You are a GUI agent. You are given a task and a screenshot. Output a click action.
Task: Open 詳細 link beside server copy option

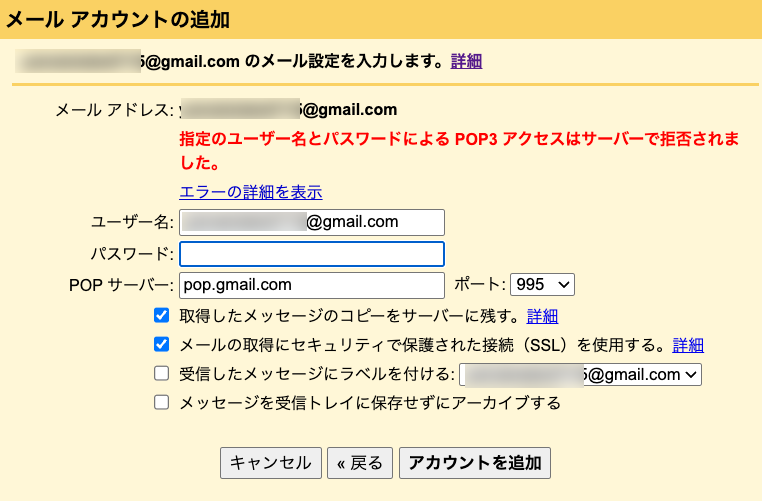coord(542,316)
